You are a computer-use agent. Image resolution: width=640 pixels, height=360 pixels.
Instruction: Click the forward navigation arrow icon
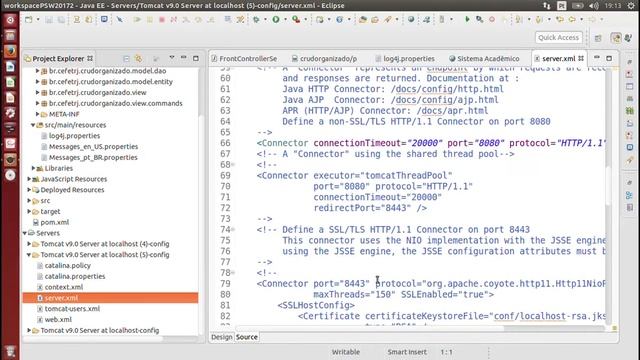pyautogui.click(x=591, y=19)
